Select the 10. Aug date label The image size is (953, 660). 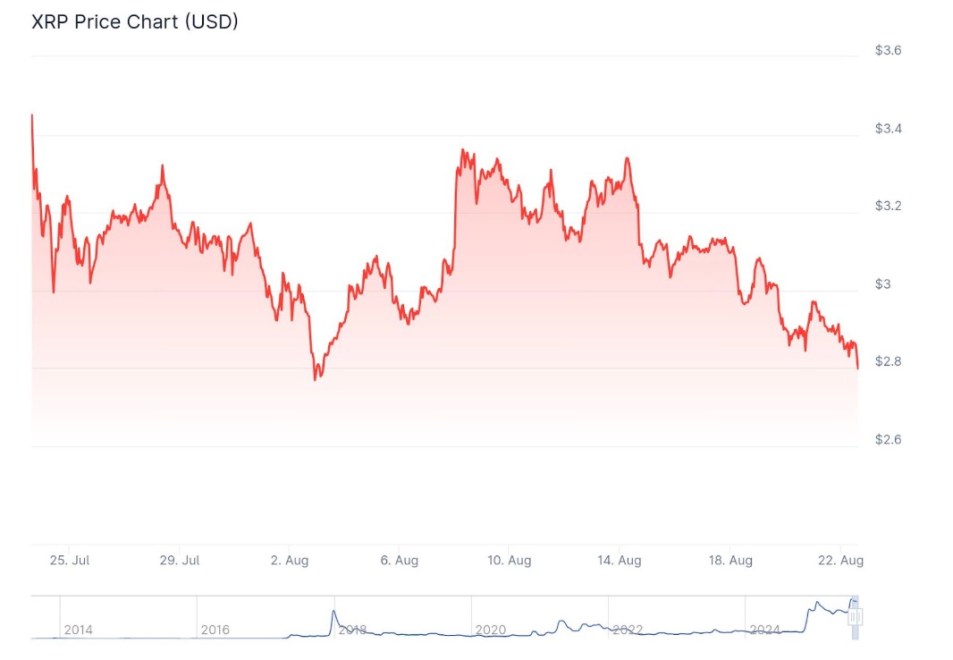[509, 560]
